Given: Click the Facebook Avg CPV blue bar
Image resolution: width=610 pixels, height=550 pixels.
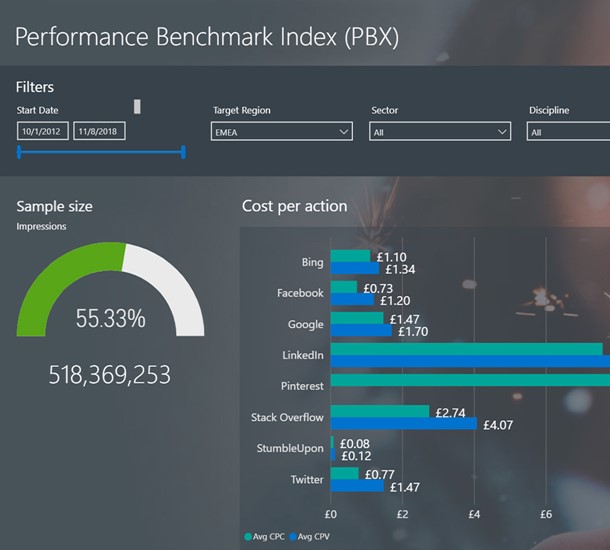Looking at the screenshot, I should pyautogui.click(x=352, y=300).
